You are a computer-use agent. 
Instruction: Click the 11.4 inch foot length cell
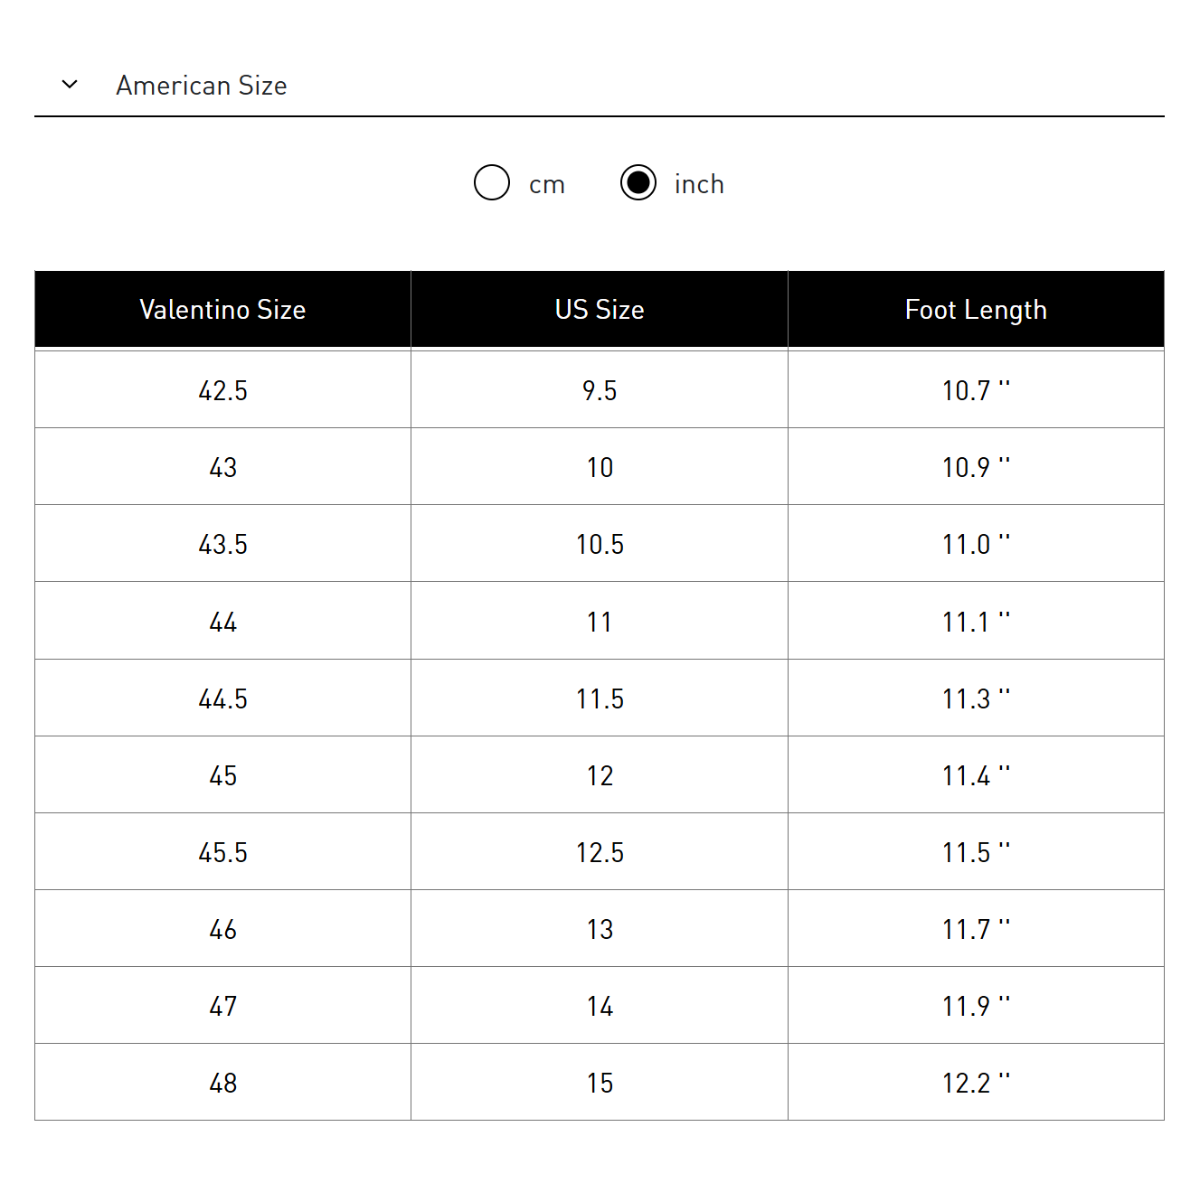point(976,775)
